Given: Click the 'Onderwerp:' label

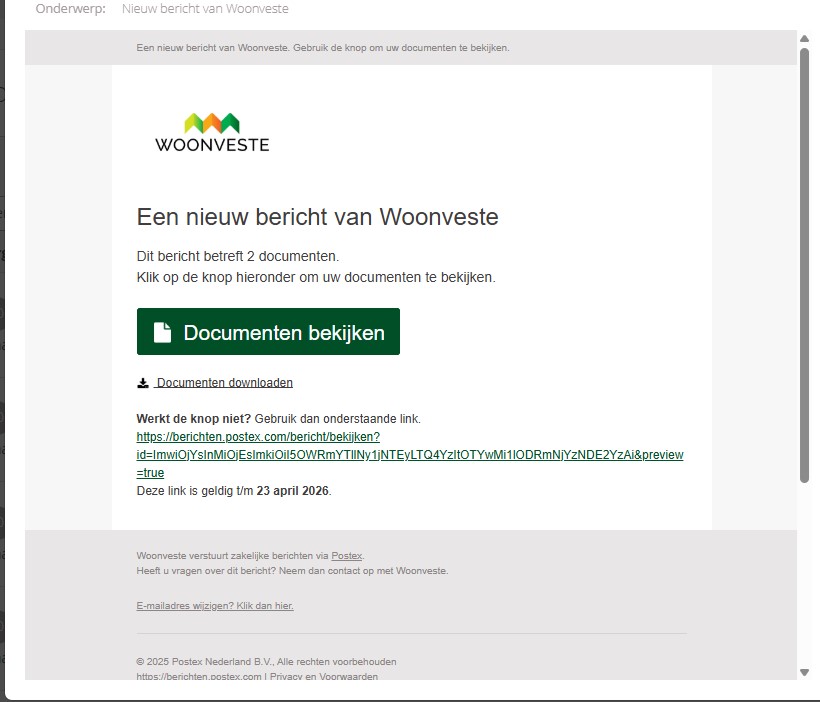Looking at the screenshot, I should click(70, 9).
